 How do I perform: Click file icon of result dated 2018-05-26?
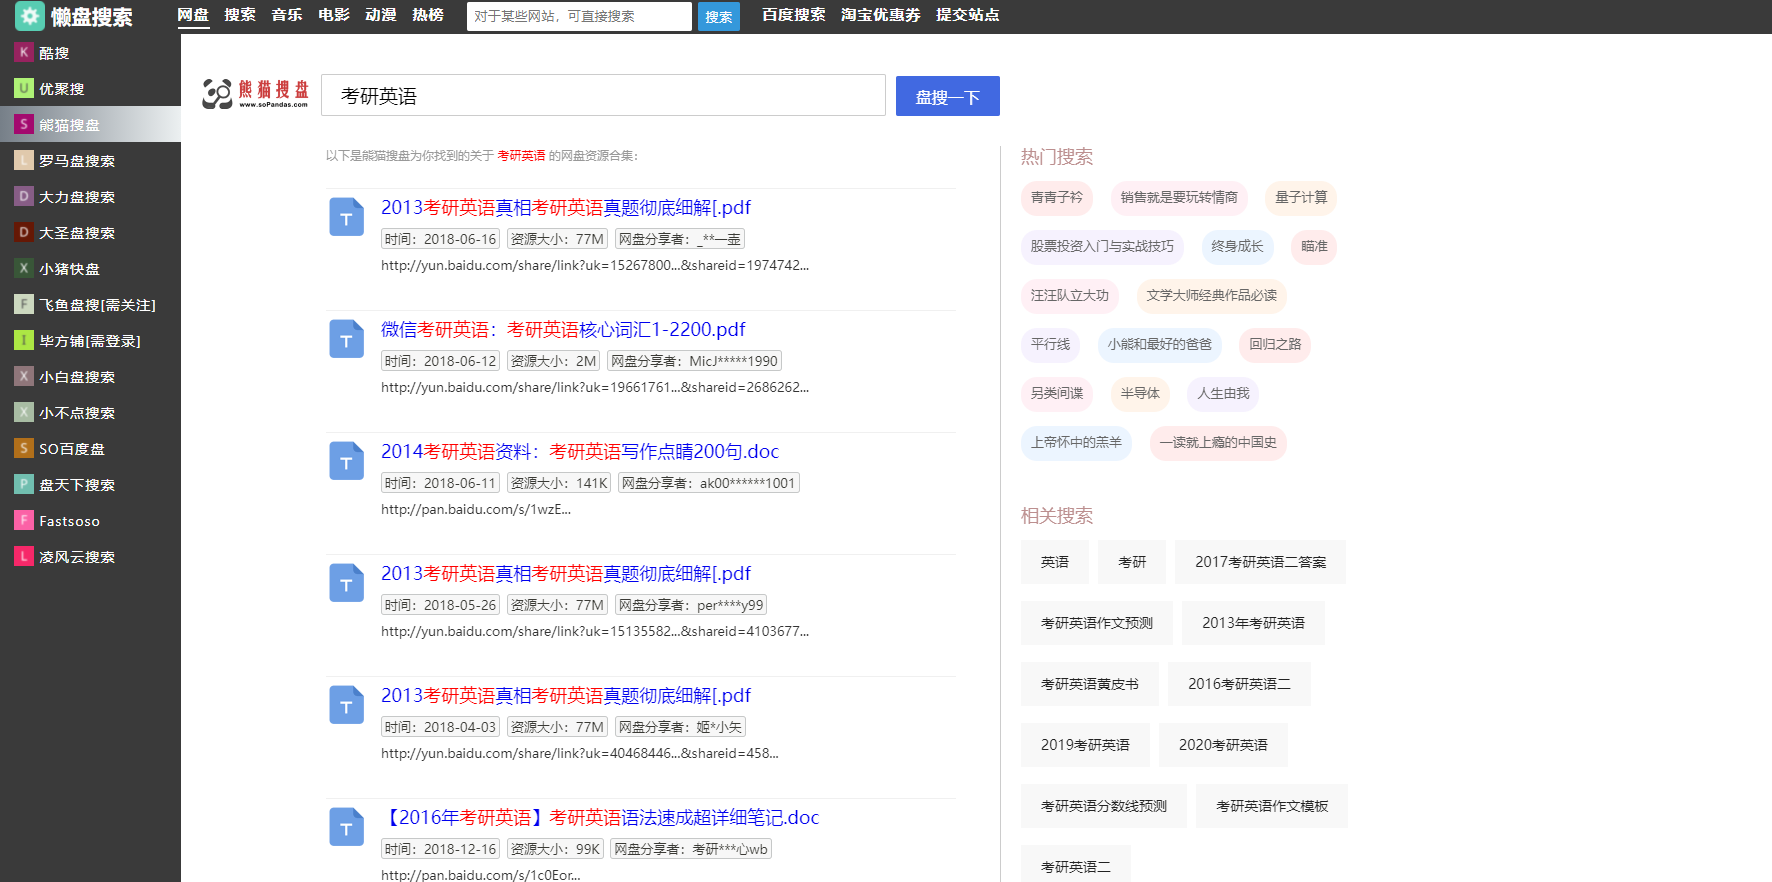[347, 583]
